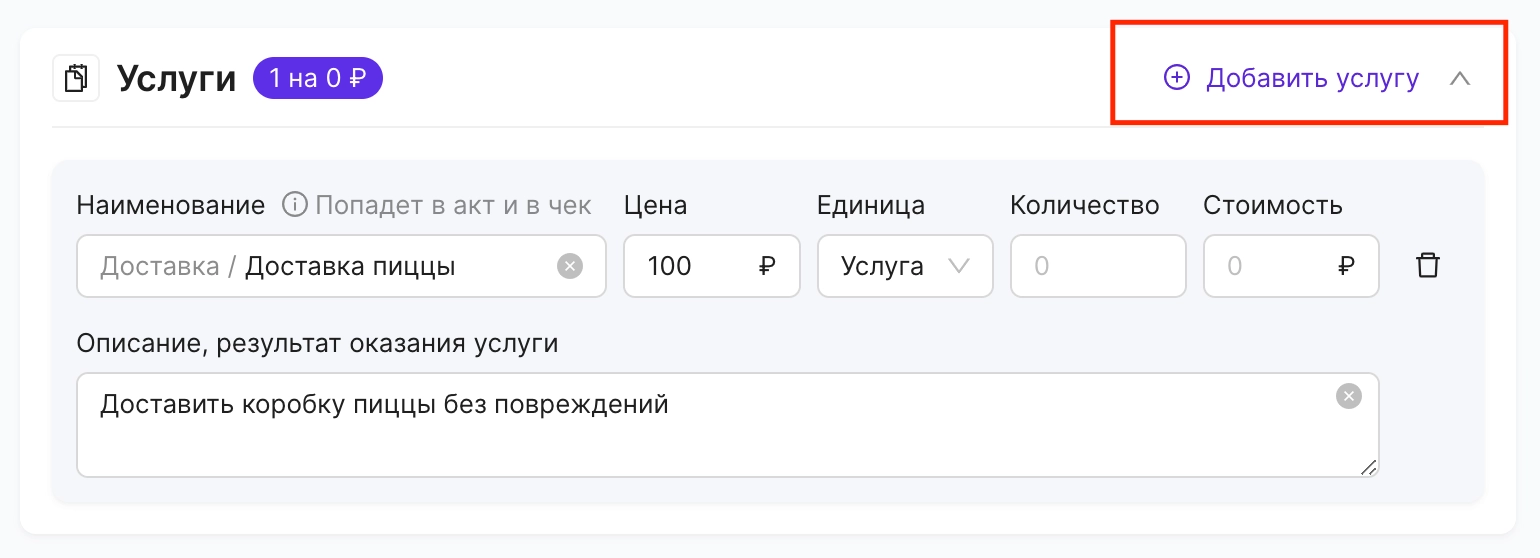
Task: Click the ruble sign in Стоимость field
Action: pyautogui.click(x=1346, y=266)
